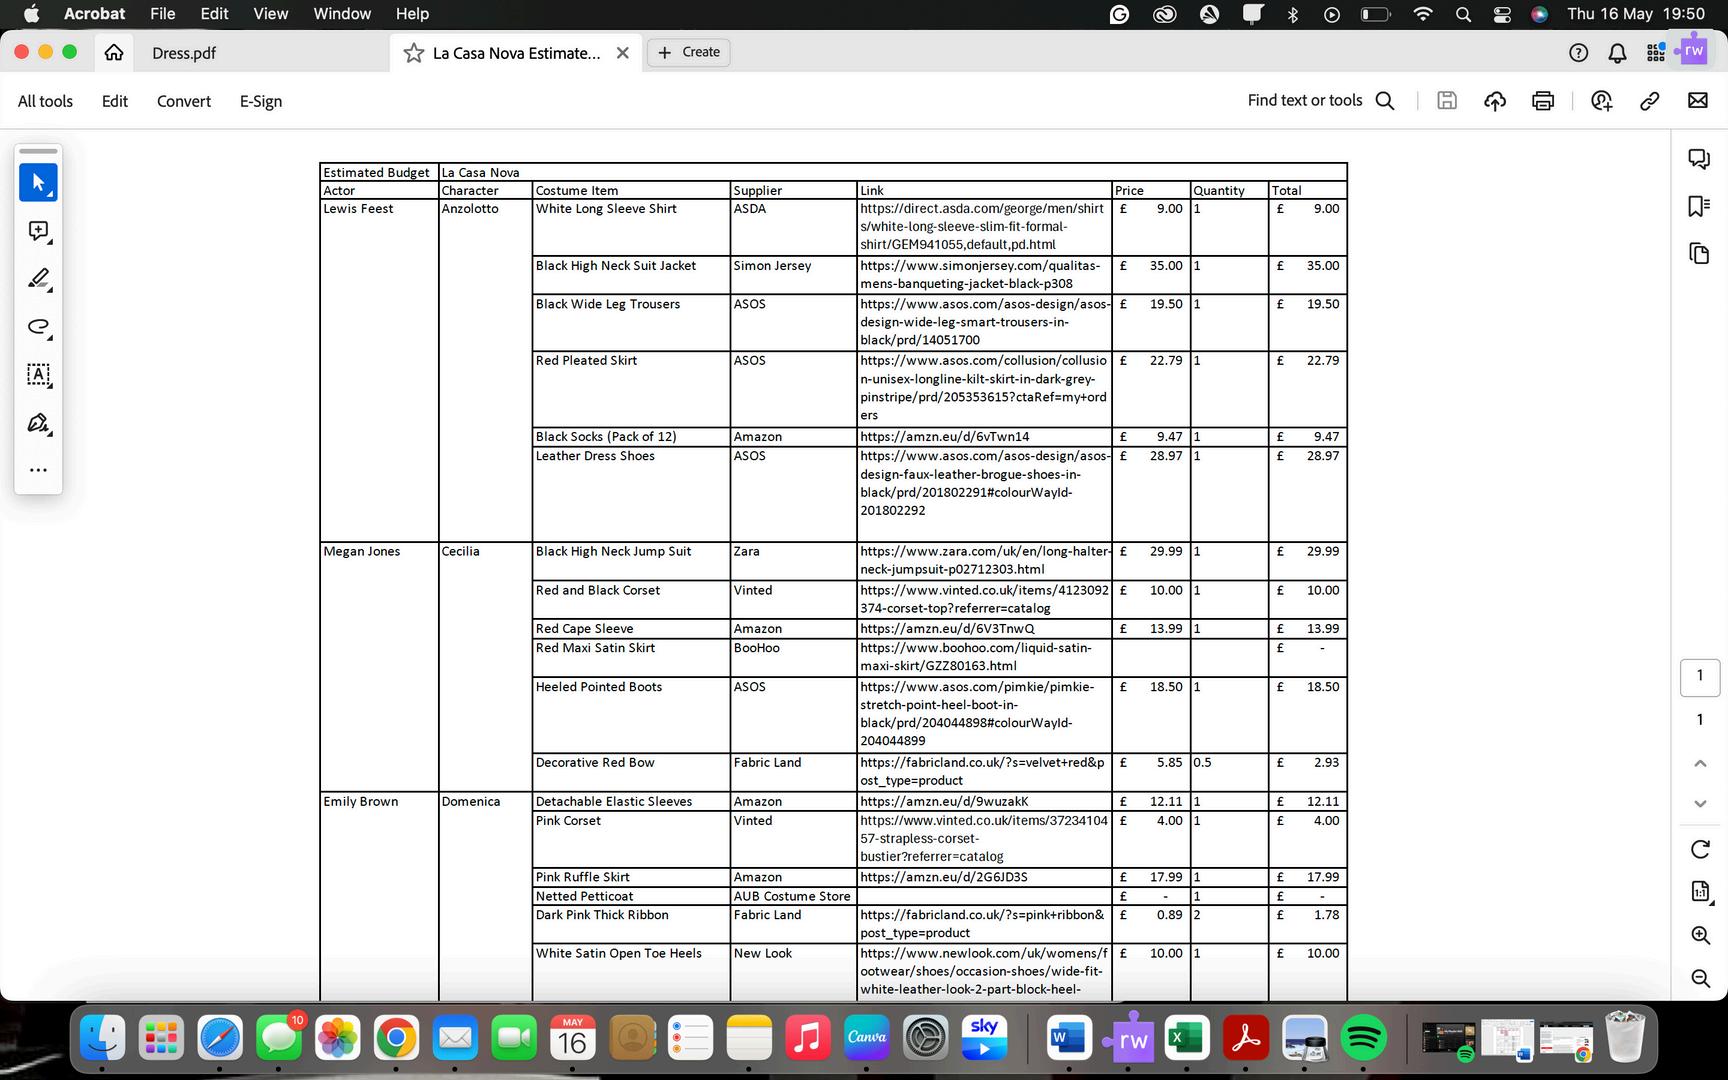
Task: Click the Create button
Action: tap(689, 52)
